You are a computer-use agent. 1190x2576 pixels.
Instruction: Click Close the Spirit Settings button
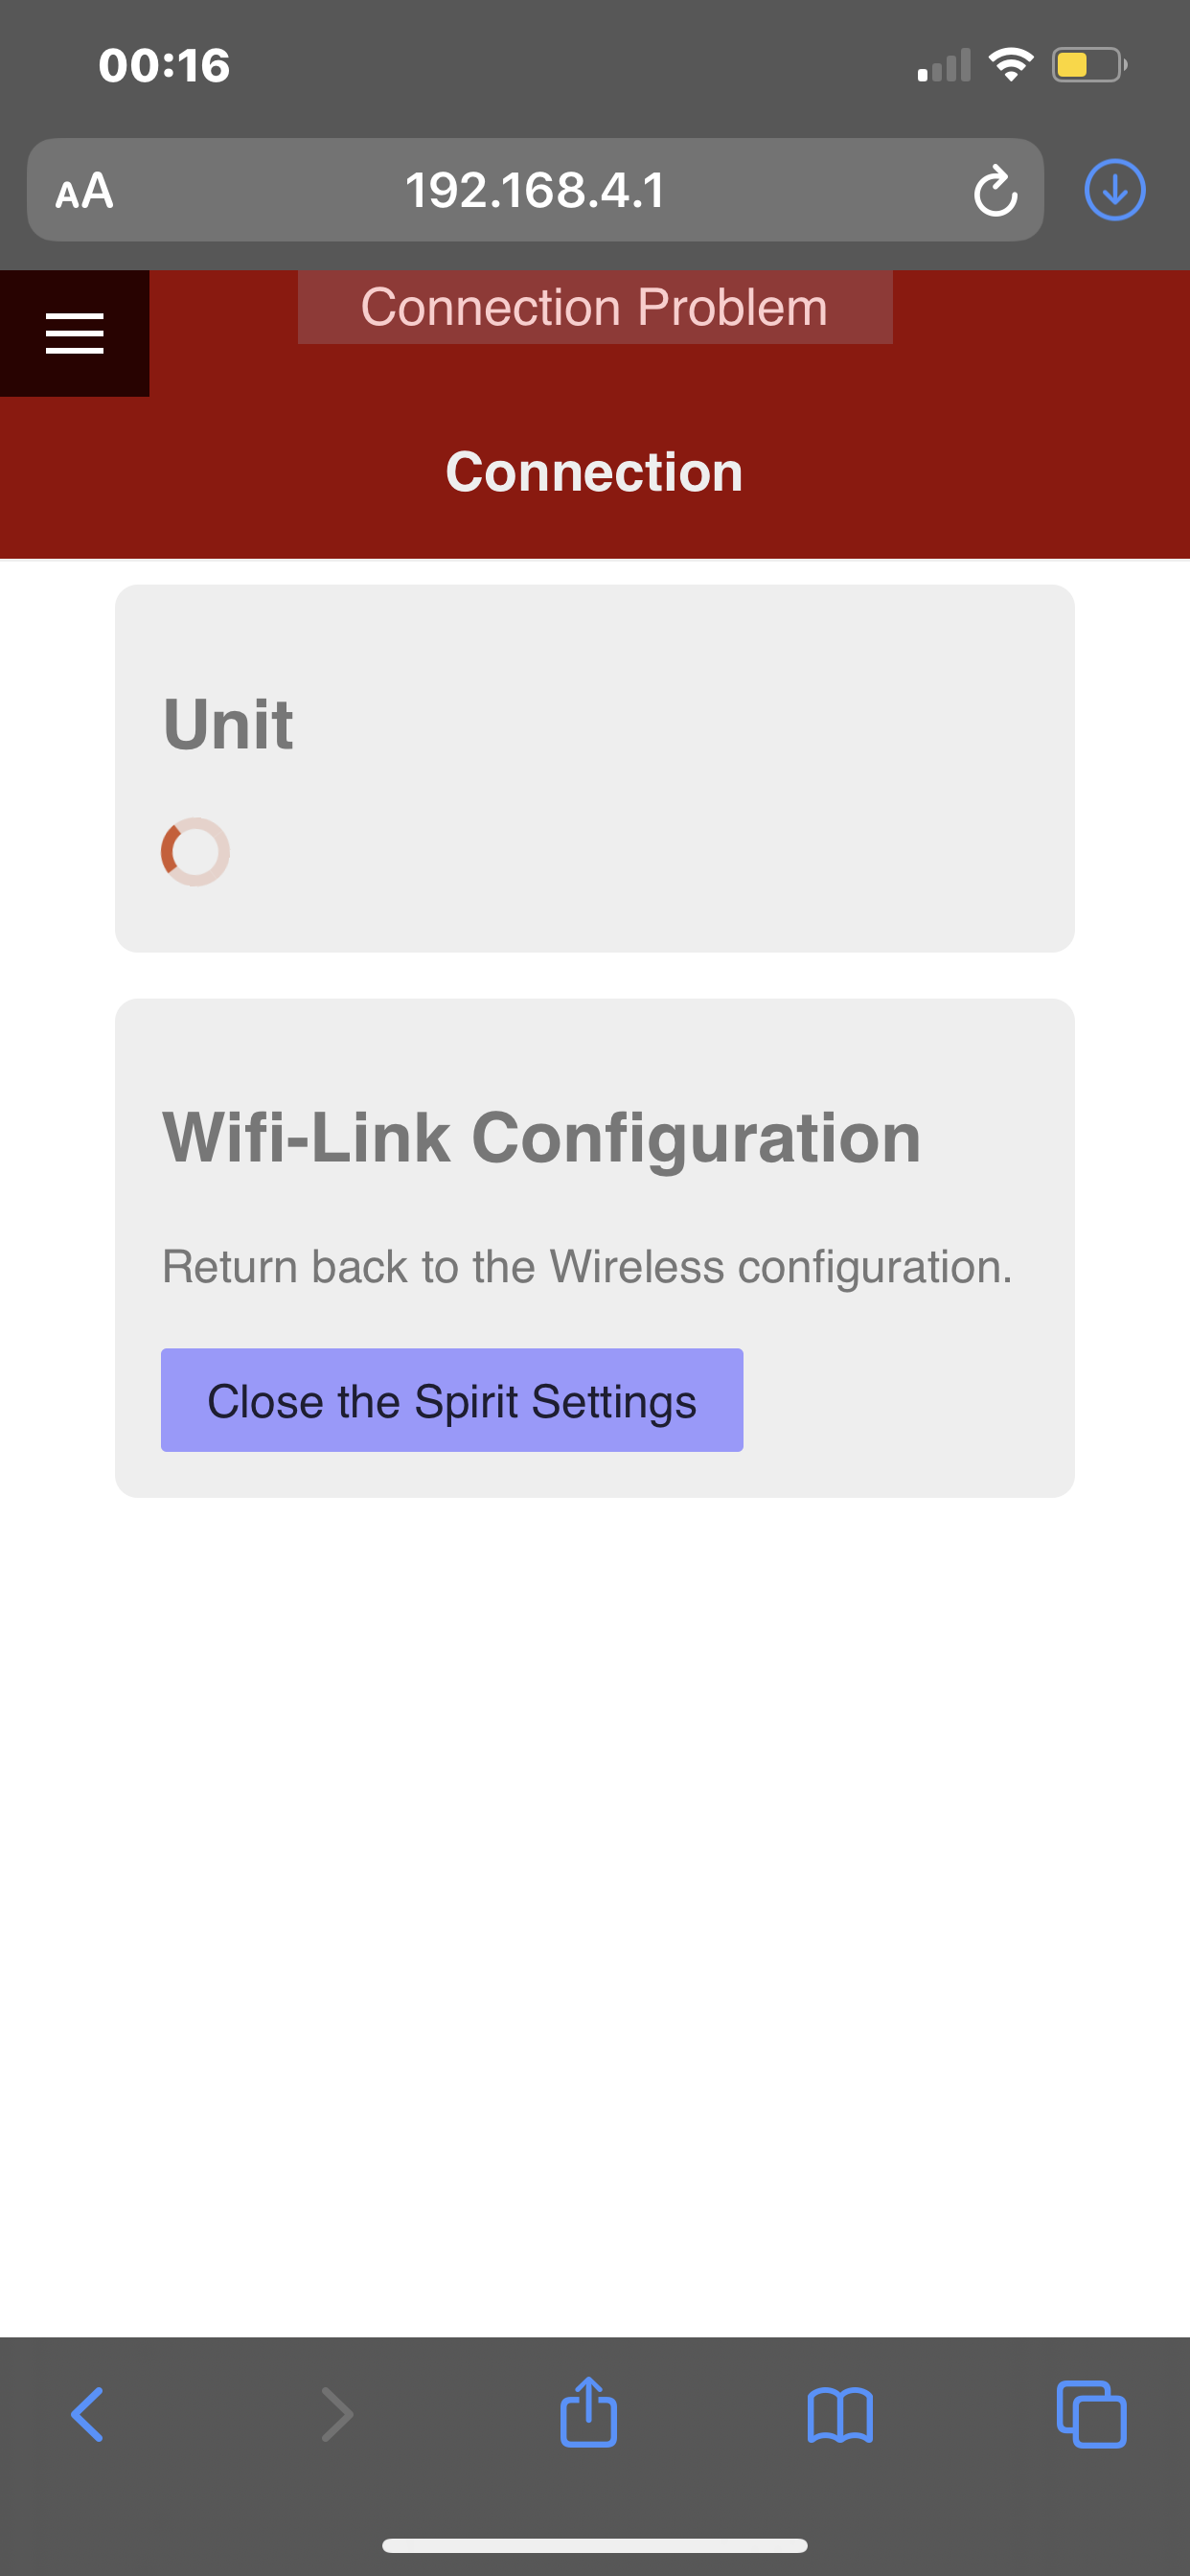[x=452, y=1400]
